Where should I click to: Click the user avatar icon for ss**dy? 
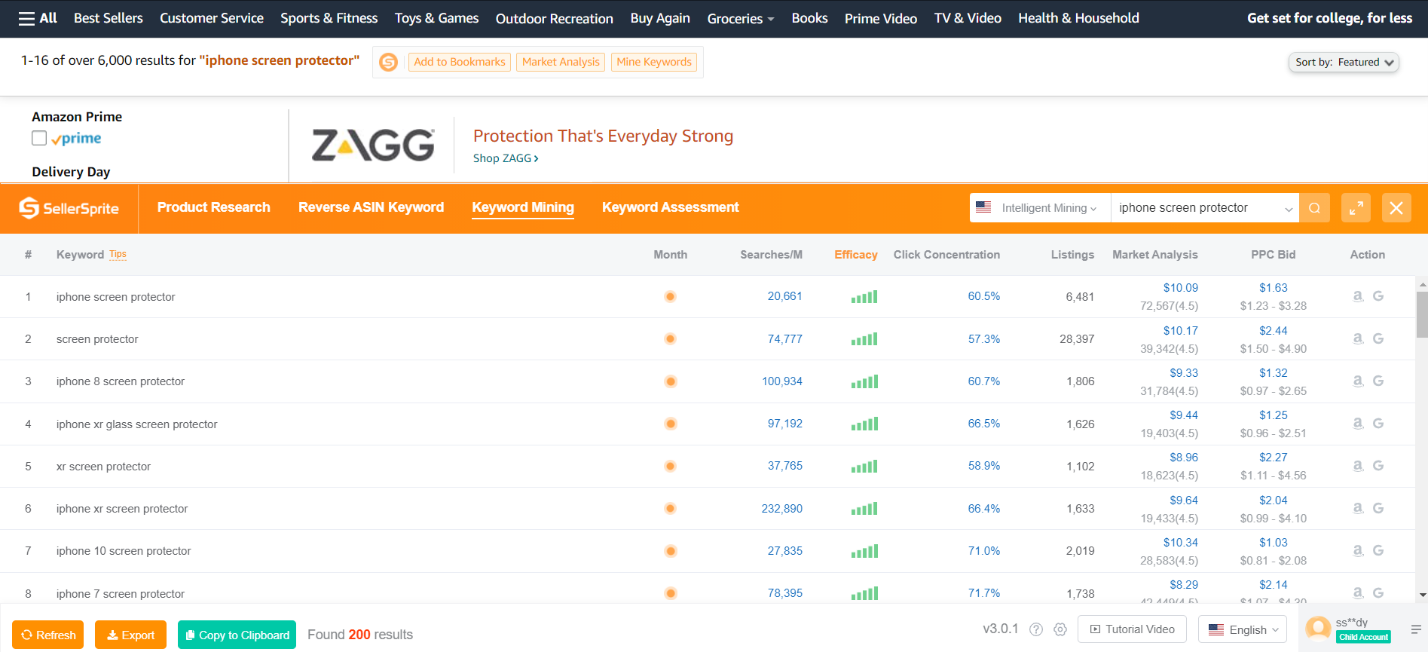1319,628
